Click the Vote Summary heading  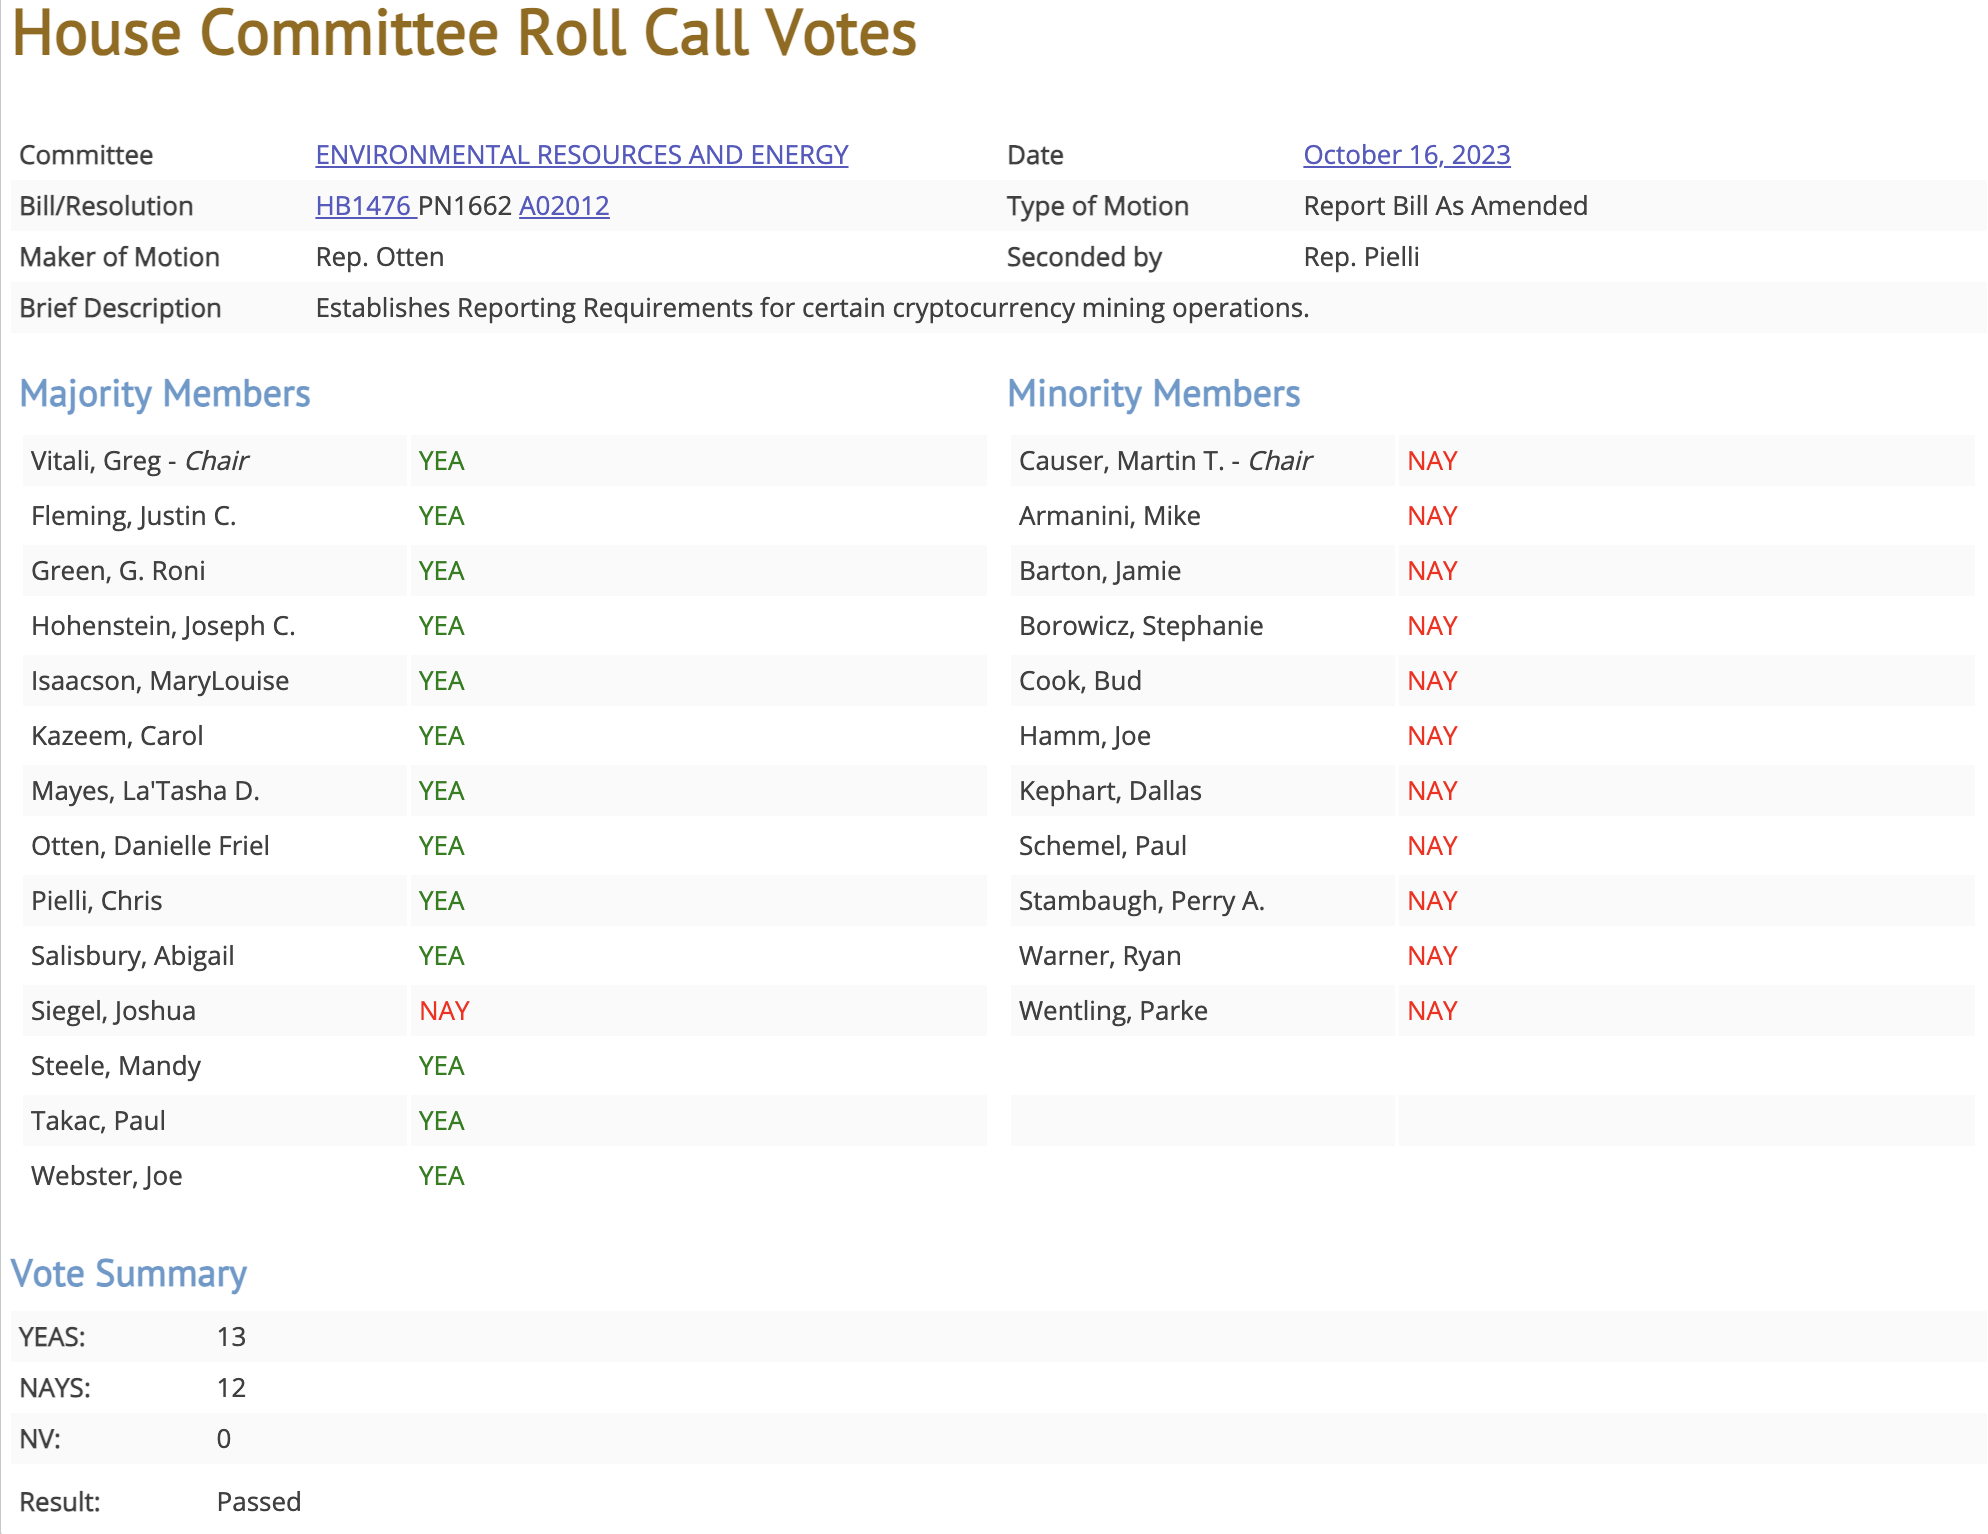click(x=129, y=1274)
